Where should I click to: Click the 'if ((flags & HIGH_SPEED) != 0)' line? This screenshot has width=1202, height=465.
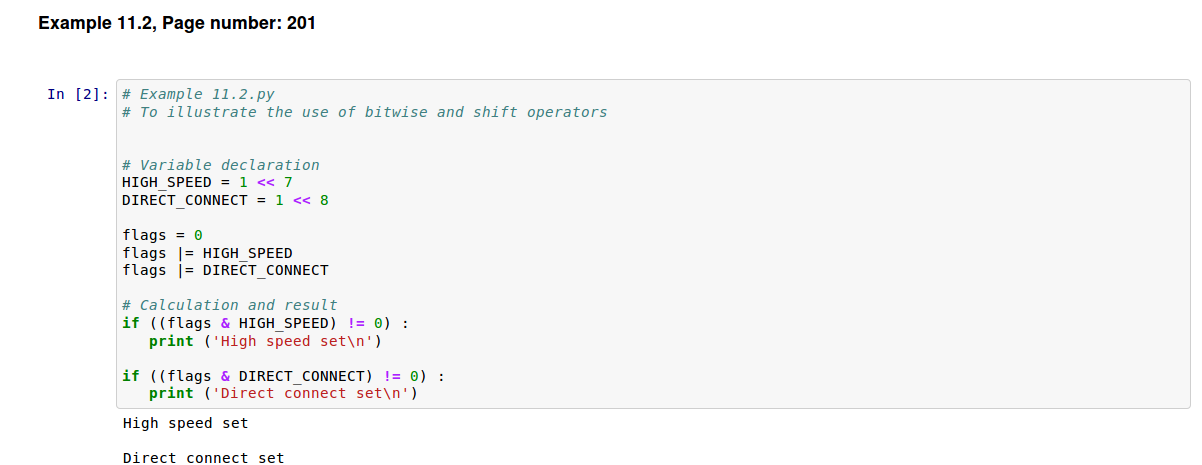pyautogui.click(x=266, y=323)
